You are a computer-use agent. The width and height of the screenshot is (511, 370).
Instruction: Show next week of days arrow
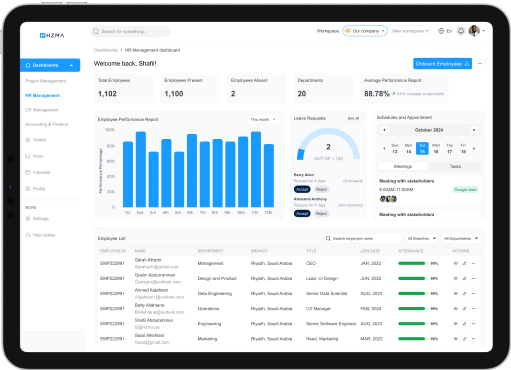(474, 148)
